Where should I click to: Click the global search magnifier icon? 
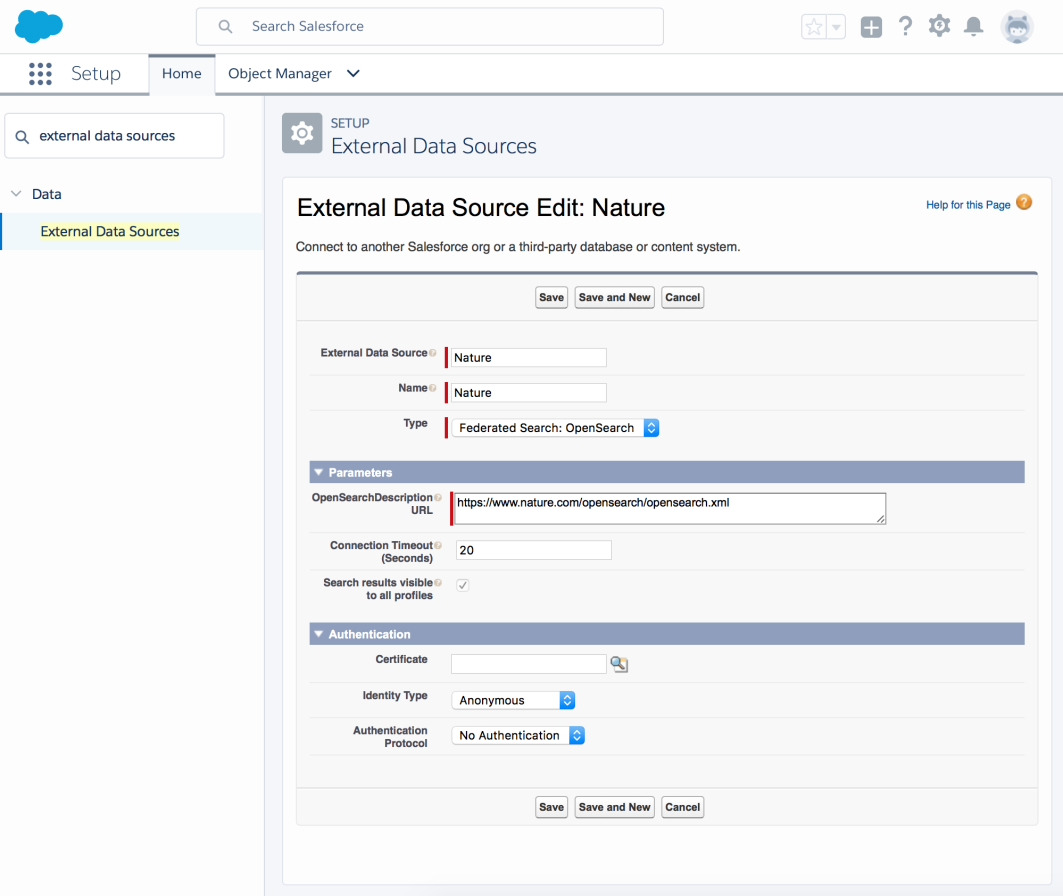tap(225, 27)
